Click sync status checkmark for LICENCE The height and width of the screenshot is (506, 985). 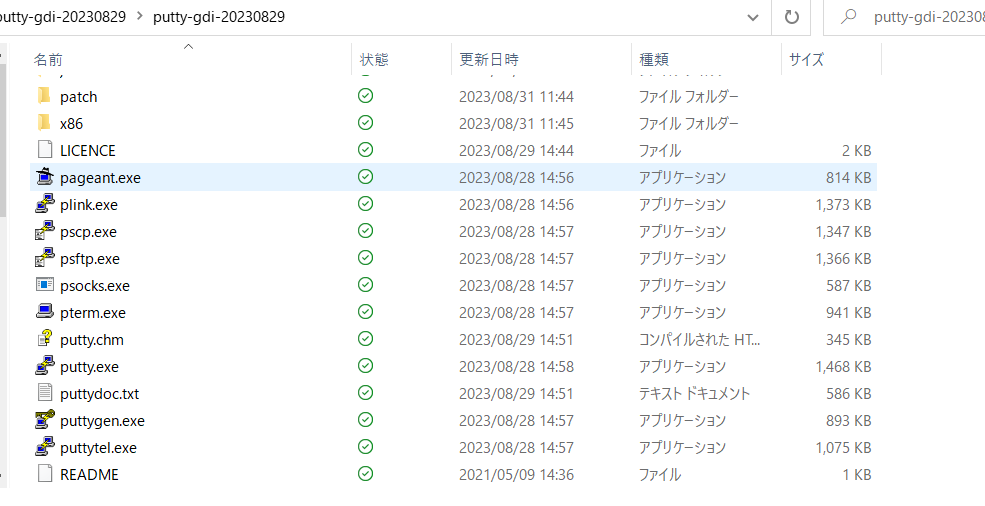(x=365, y=150)
